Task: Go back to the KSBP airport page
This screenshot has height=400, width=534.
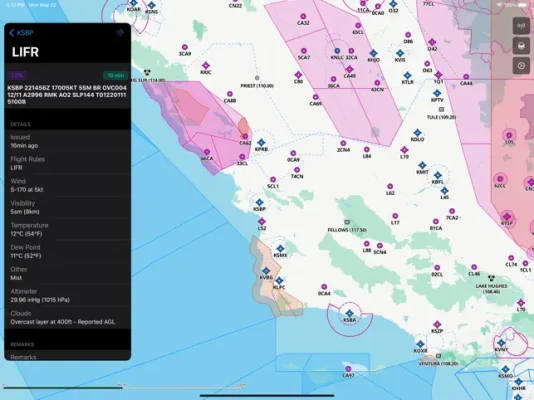Action: [21, 33]
